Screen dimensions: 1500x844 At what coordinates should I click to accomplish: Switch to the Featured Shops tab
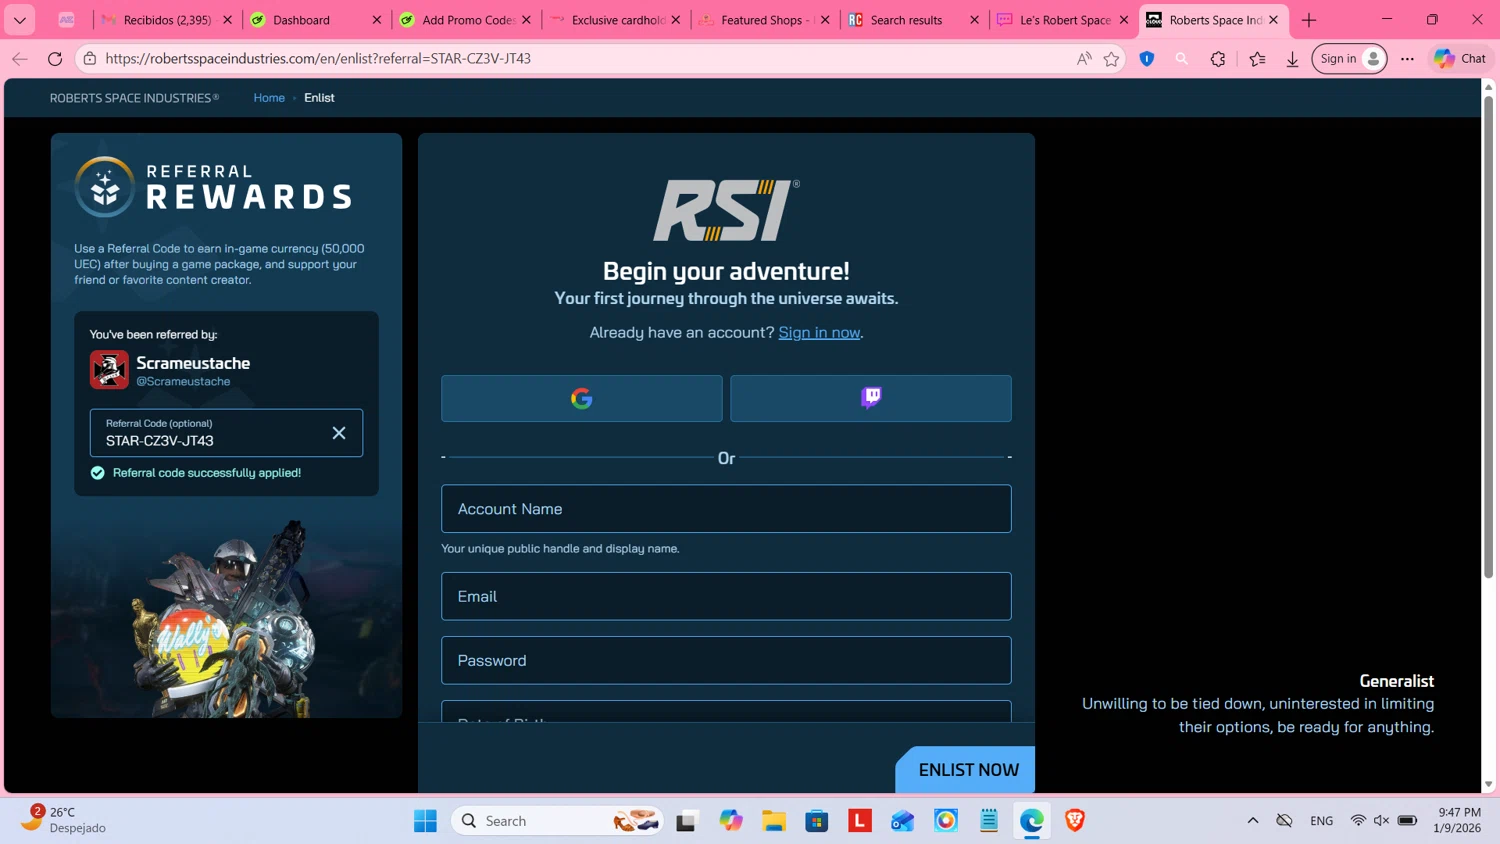pos(765,20)
